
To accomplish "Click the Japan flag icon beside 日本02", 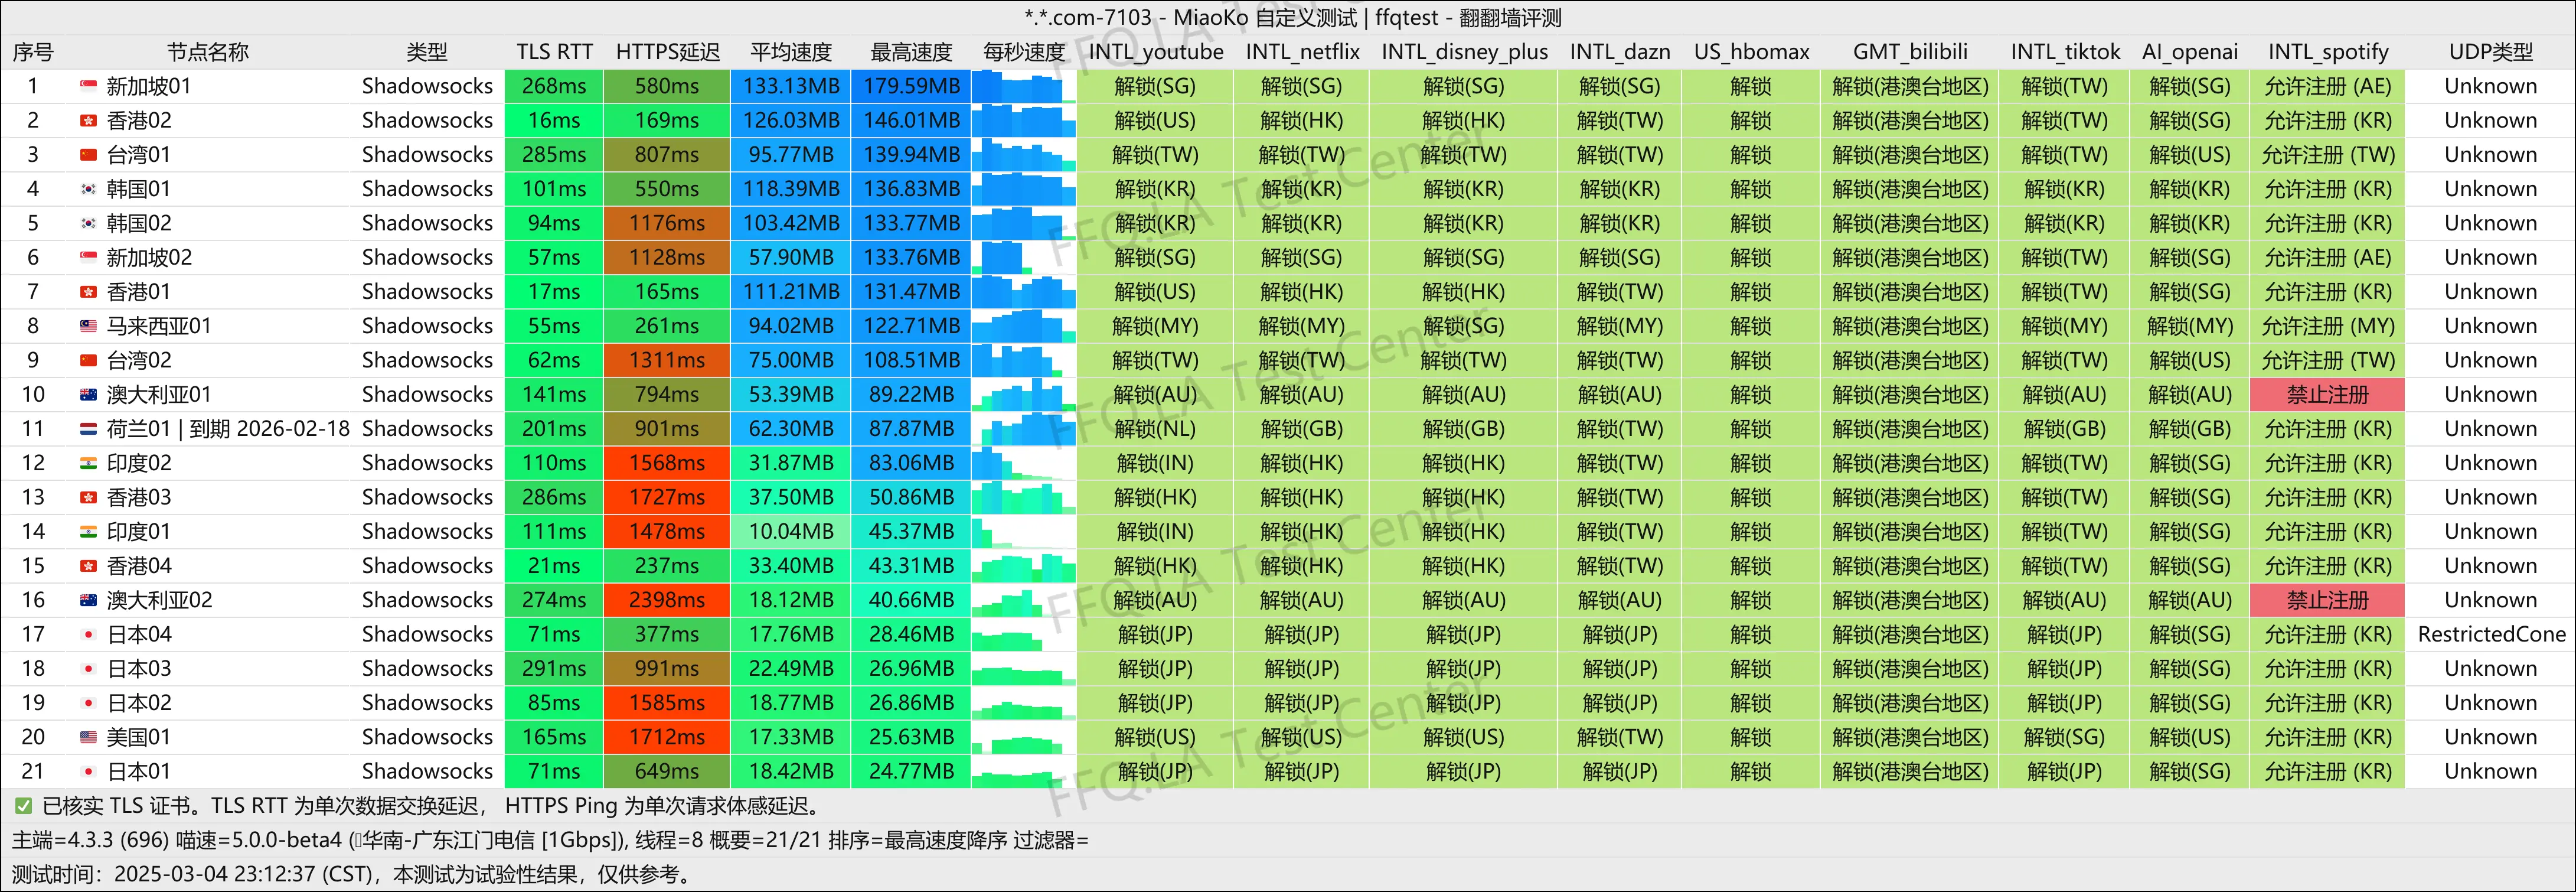I will coord(88,703).
